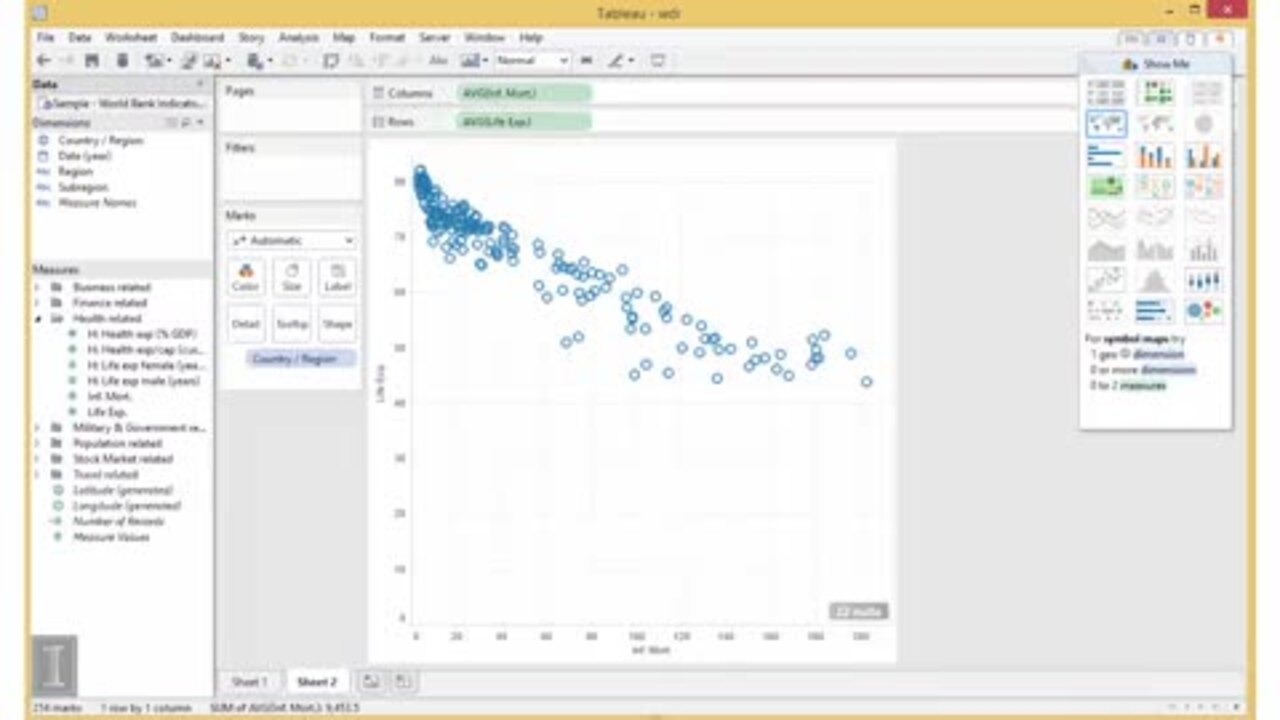Open the Color card in Marks

(246, 277)
